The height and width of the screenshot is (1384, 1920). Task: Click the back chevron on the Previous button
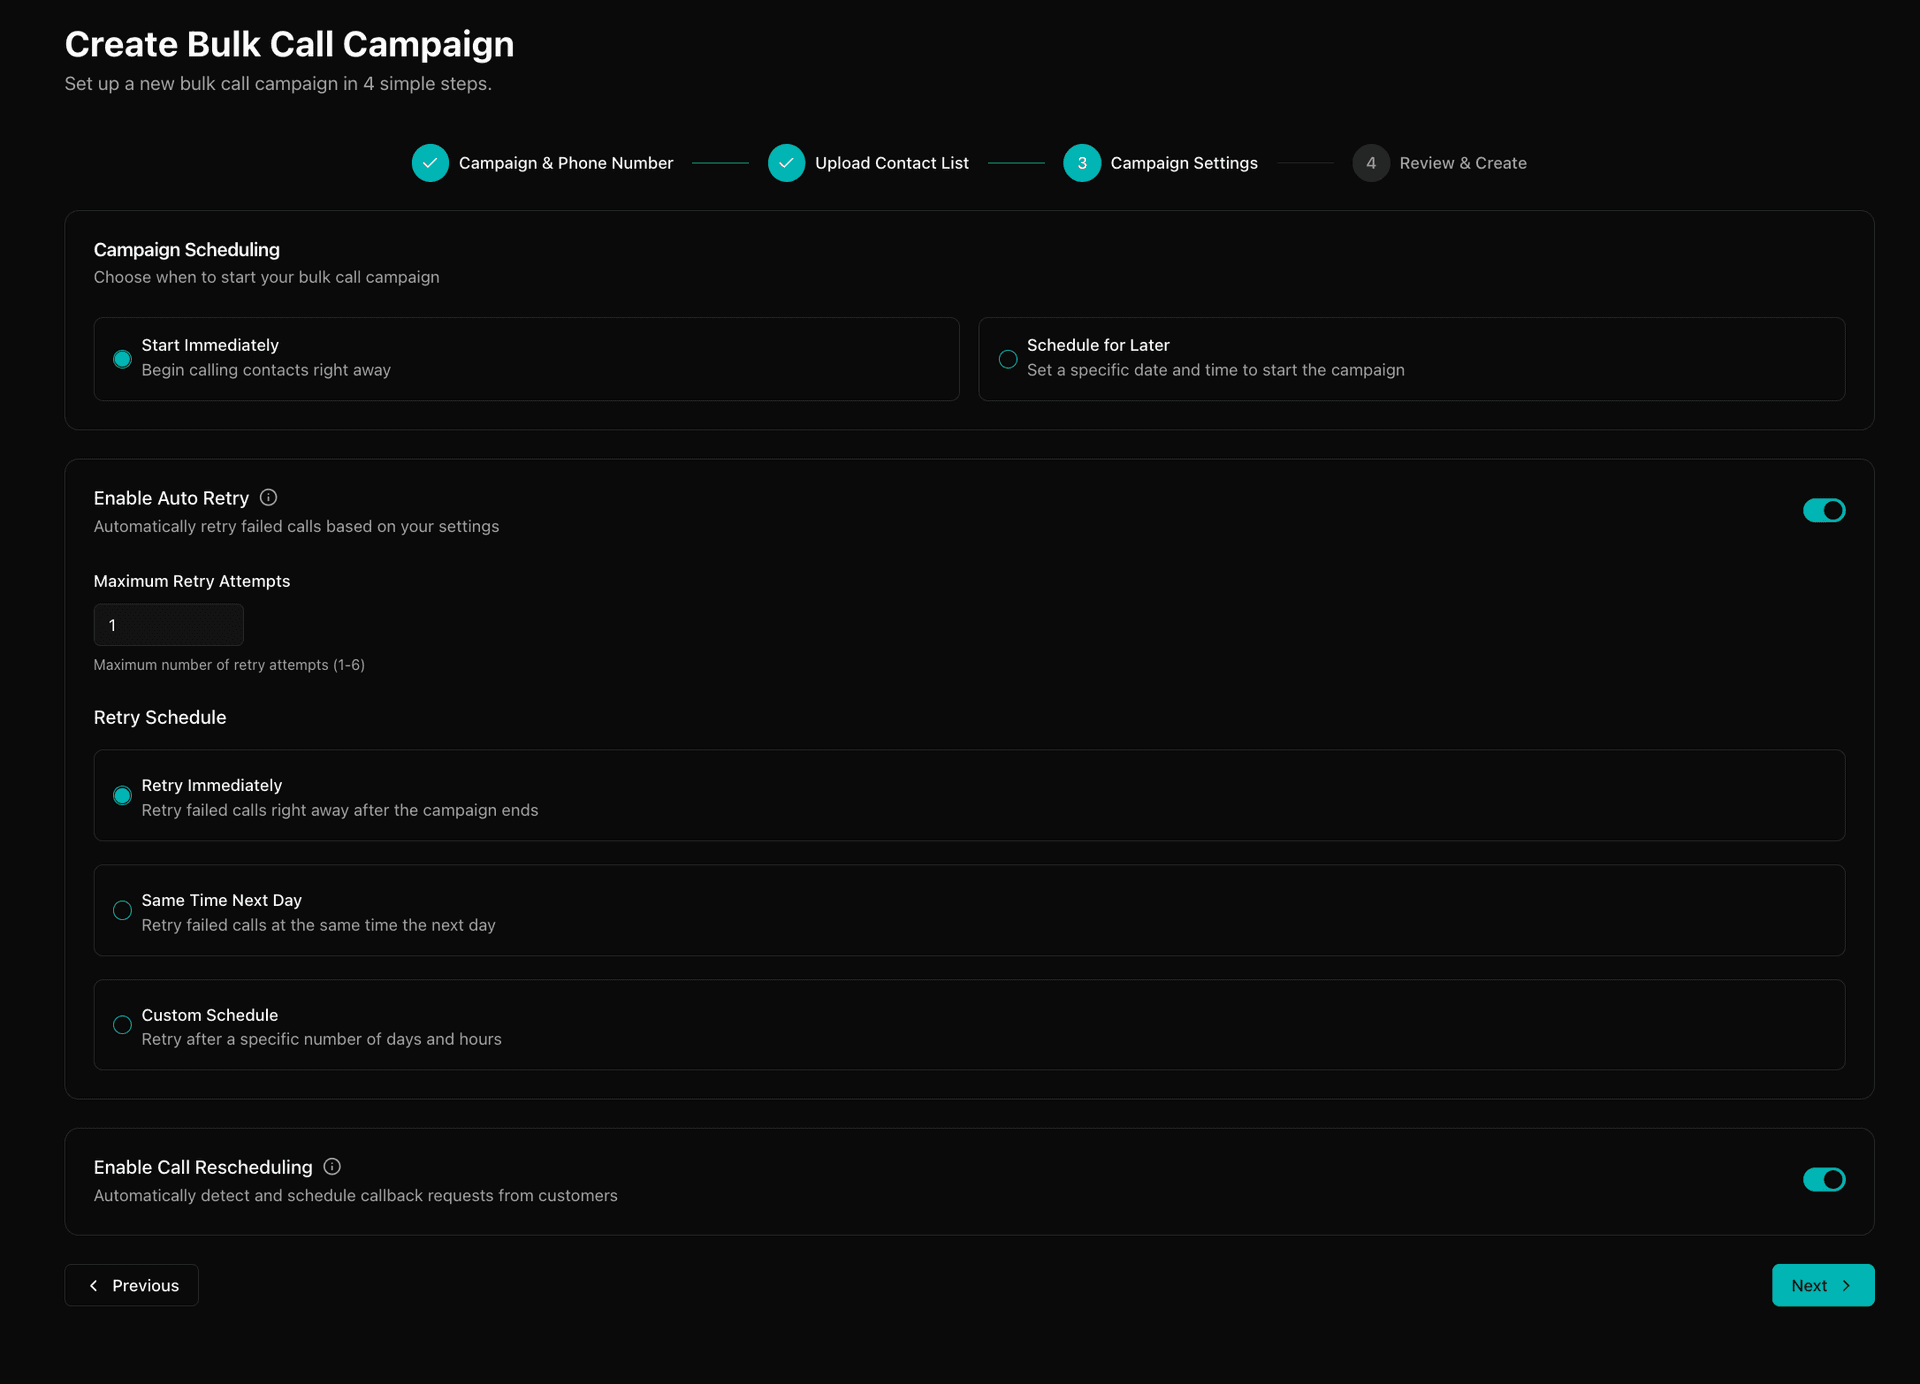[x=93, y=1285]
